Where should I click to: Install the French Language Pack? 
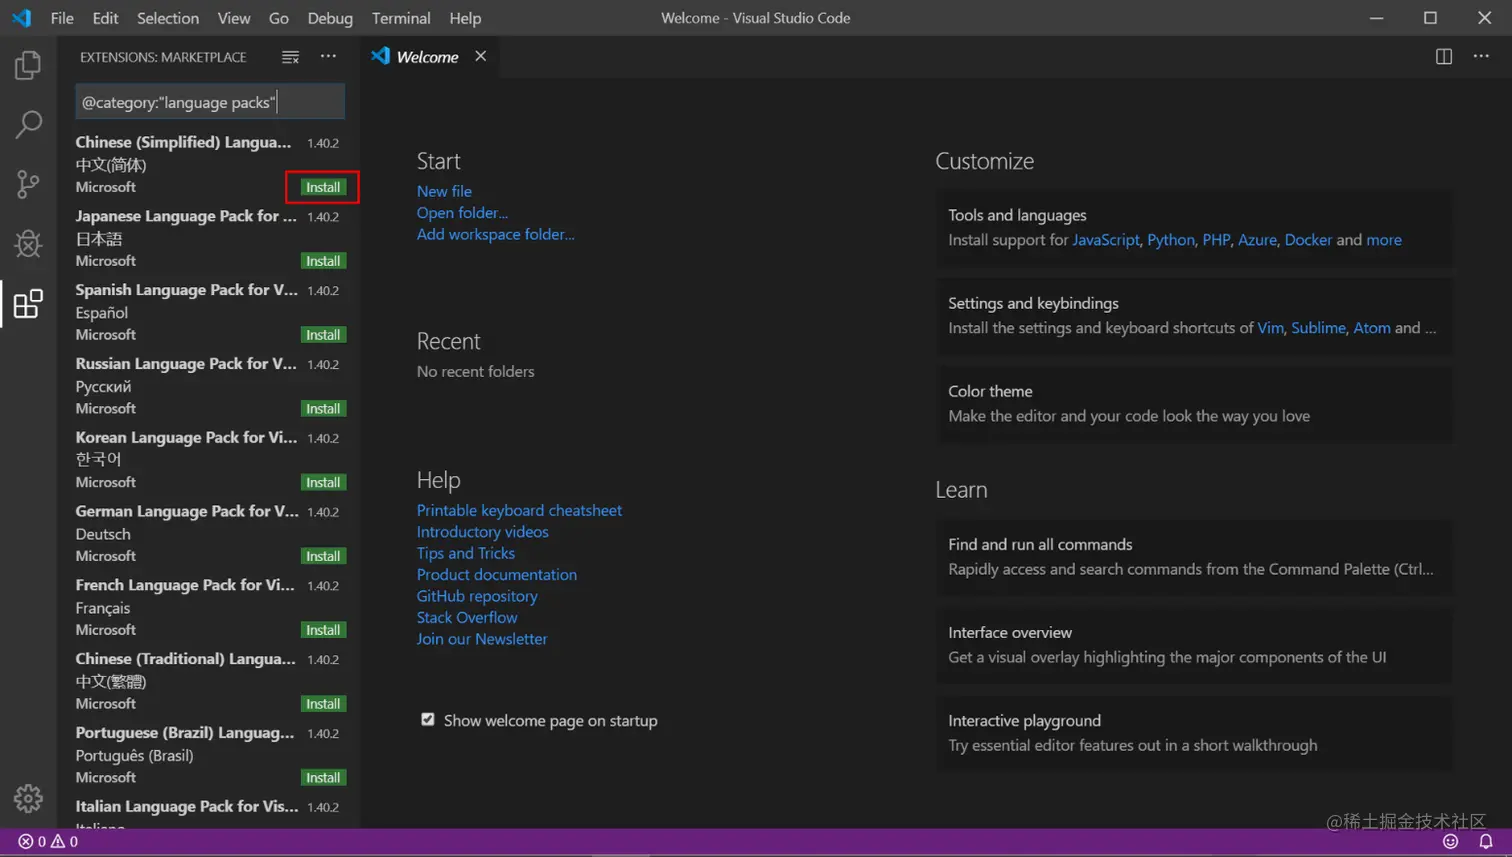[x=323, y=630]
